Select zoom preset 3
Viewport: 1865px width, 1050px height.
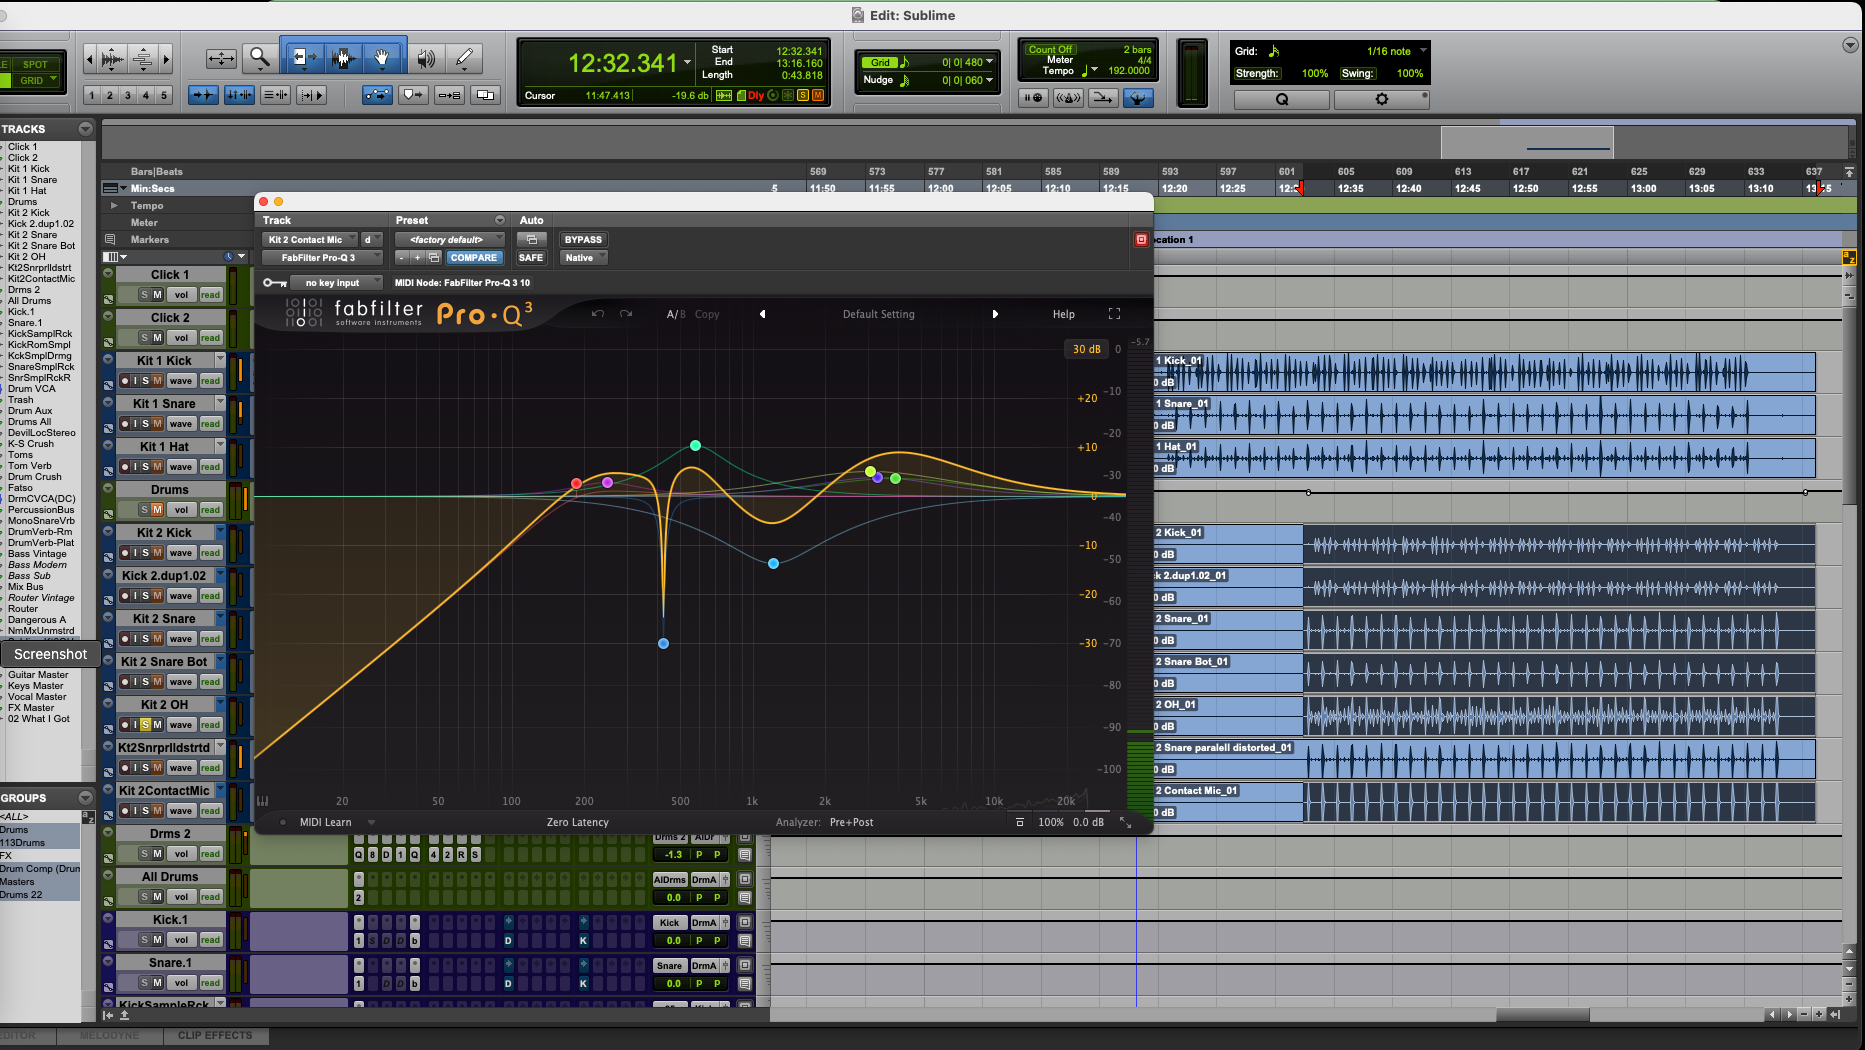128,95
